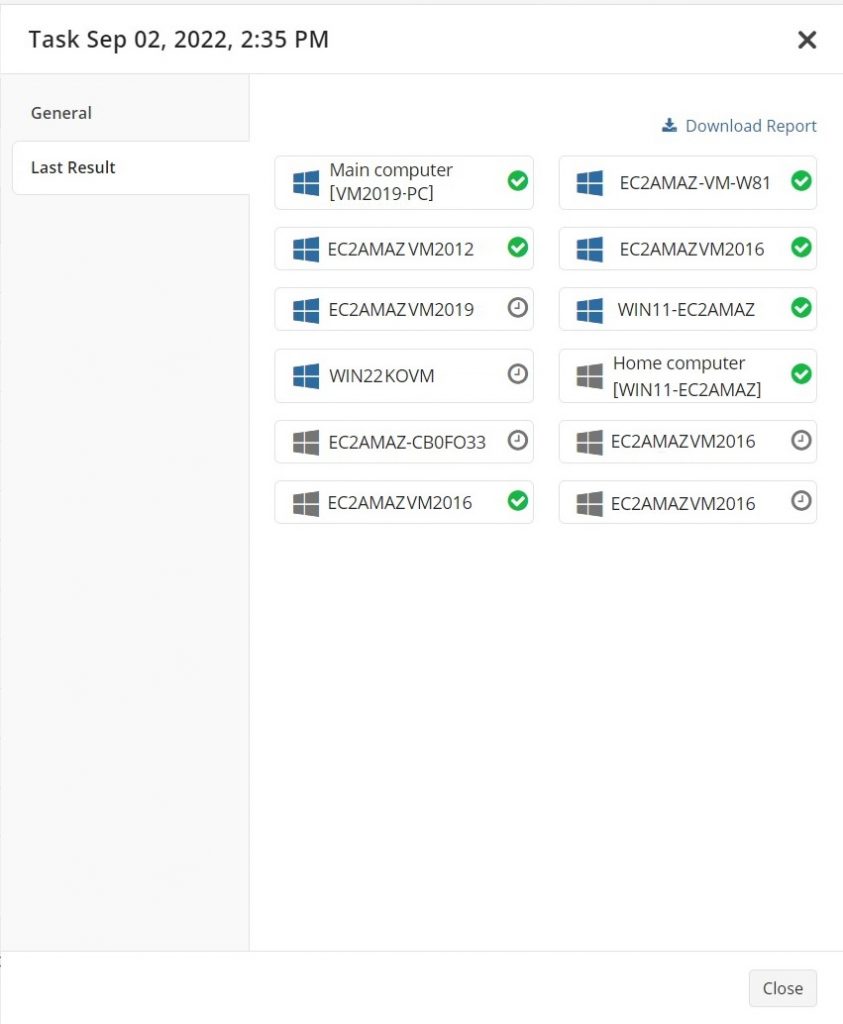Click the Windows logo beside Main computer [VM2019-PC]
The height and width of the screenshot is (1024, 843).
click(305, 182)
